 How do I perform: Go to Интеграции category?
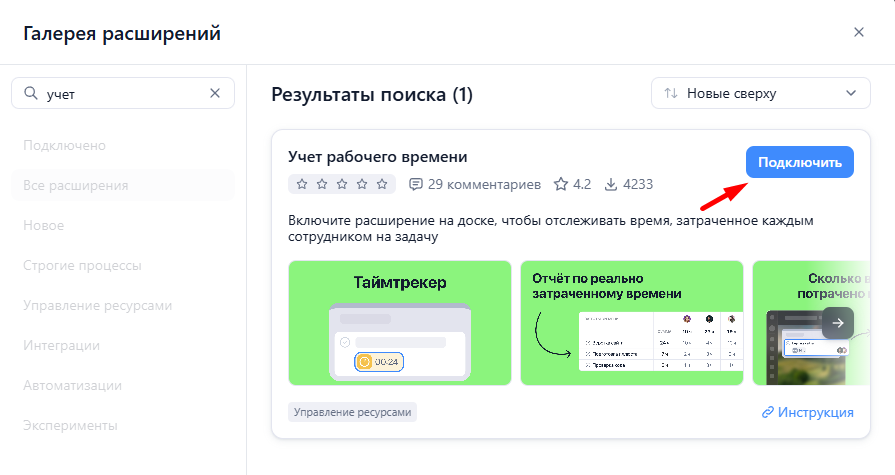click(61, 345)
